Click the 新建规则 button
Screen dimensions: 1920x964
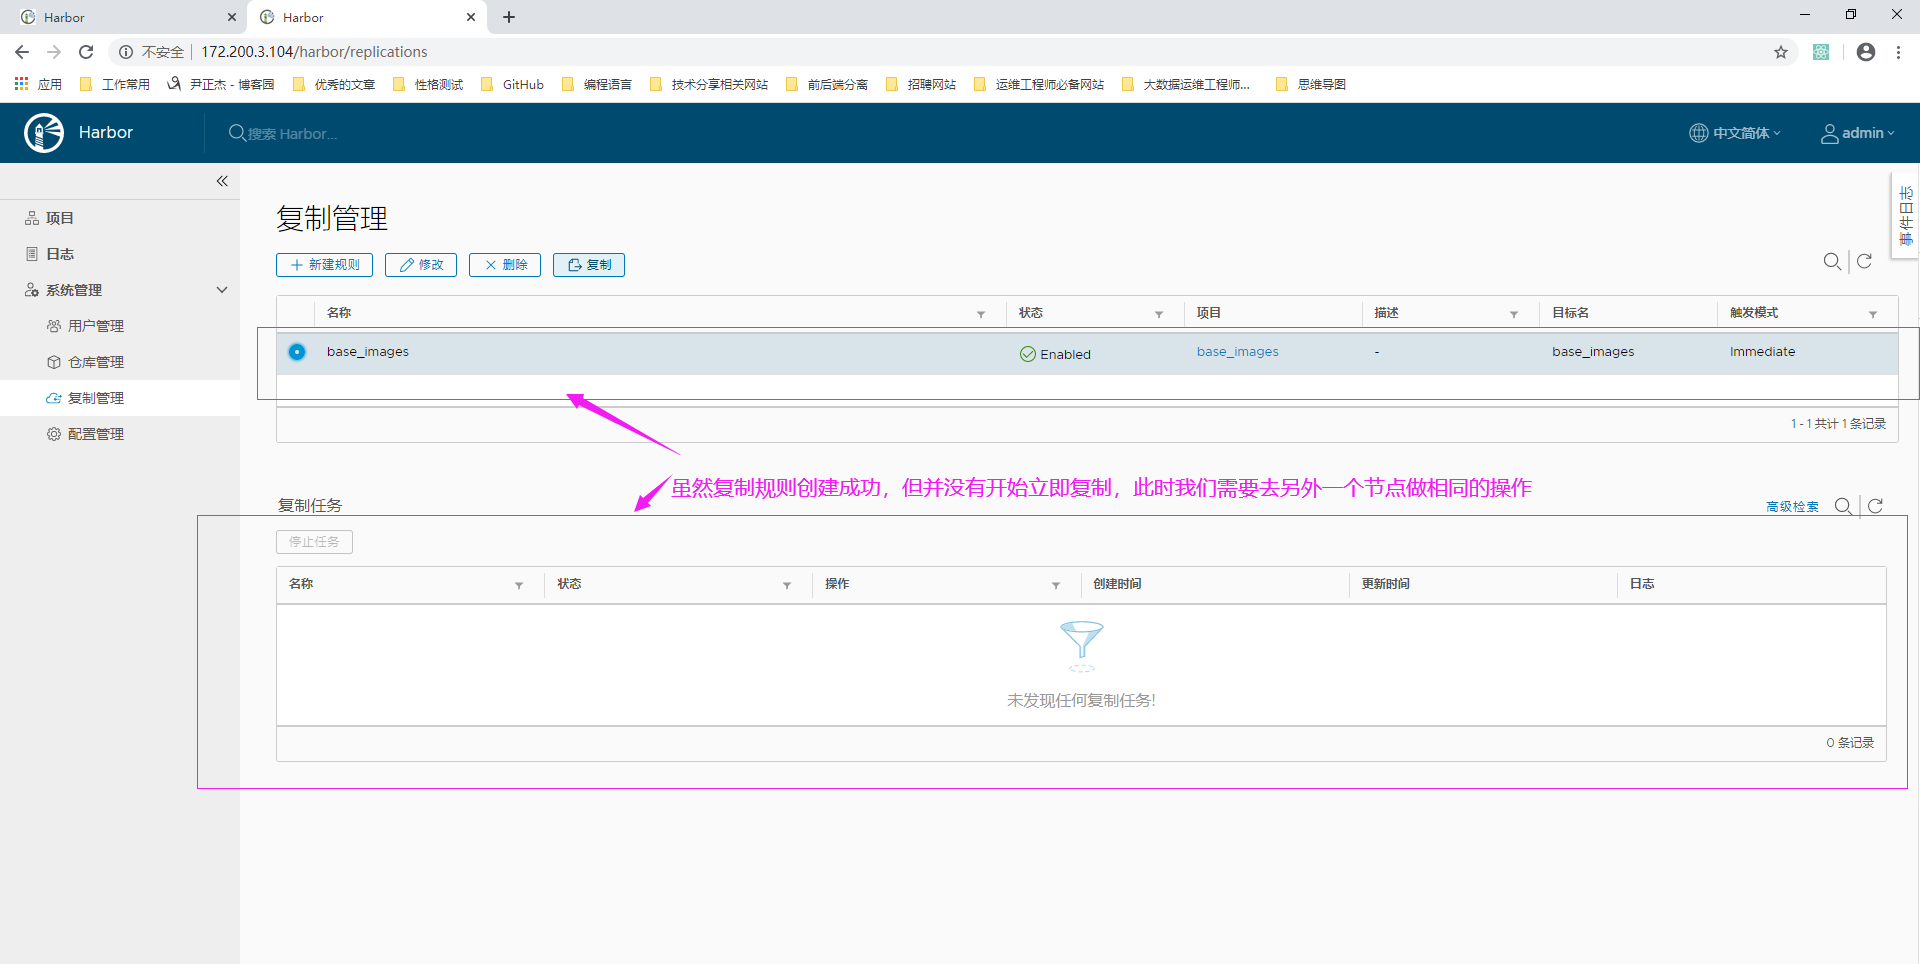point(324,265)
